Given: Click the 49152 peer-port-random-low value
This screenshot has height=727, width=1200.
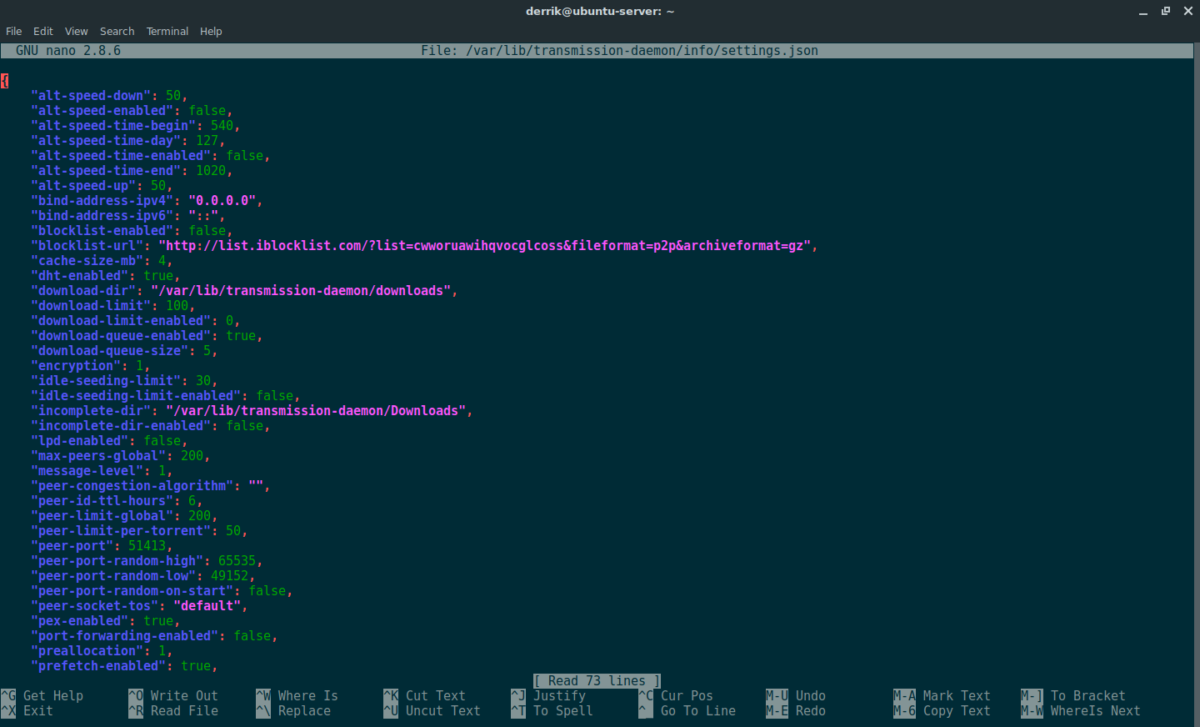Looking at the screenshot, I should 229,576.
